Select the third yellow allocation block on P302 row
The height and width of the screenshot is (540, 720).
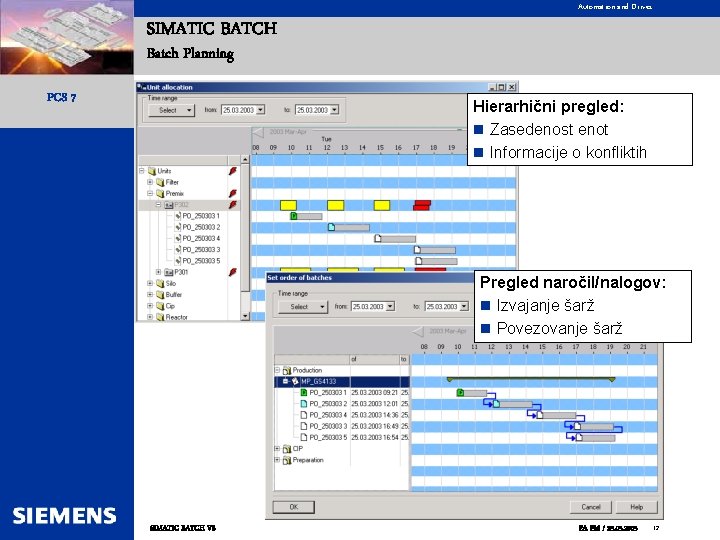point(382,205)
